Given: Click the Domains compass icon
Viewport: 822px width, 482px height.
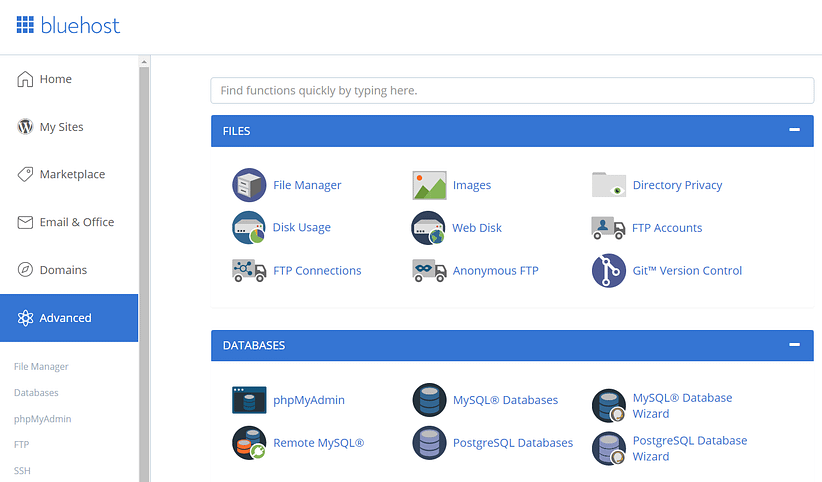Looking at the screenshot, I should (x=25, y=270).
